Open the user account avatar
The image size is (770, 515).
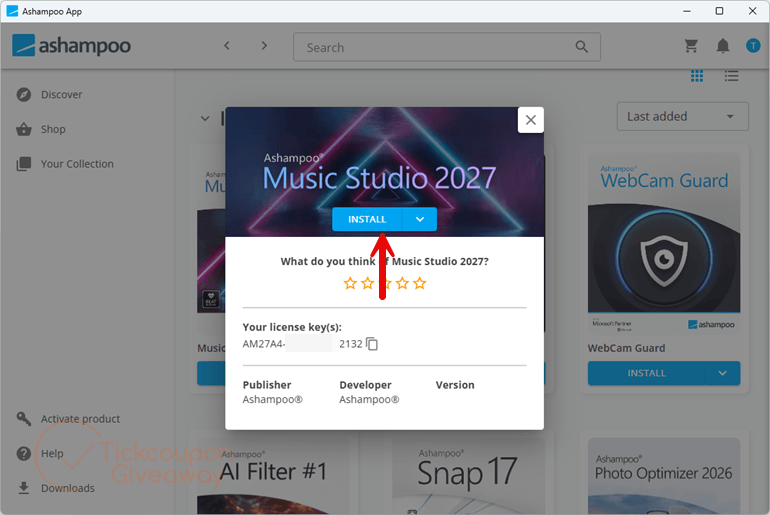click(x=753, y=46)
